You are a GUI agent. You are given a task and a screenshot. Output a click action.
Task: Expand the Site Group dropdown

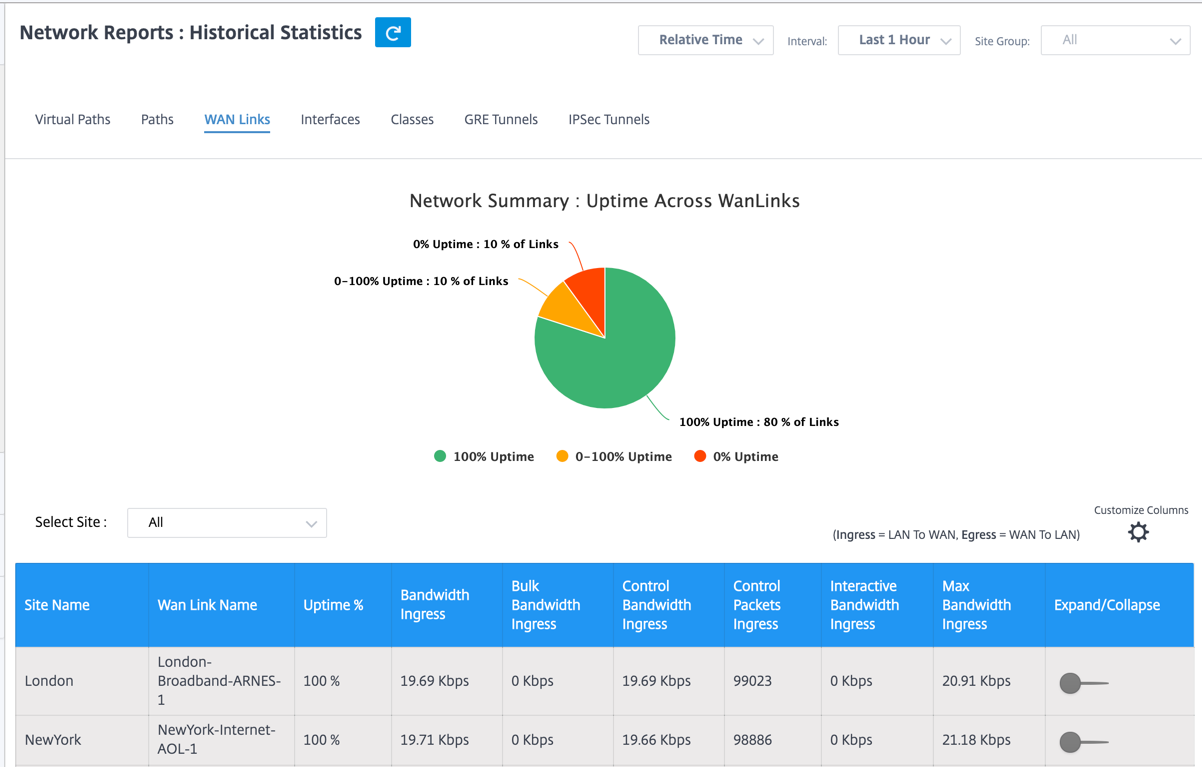coord(1115,40)
